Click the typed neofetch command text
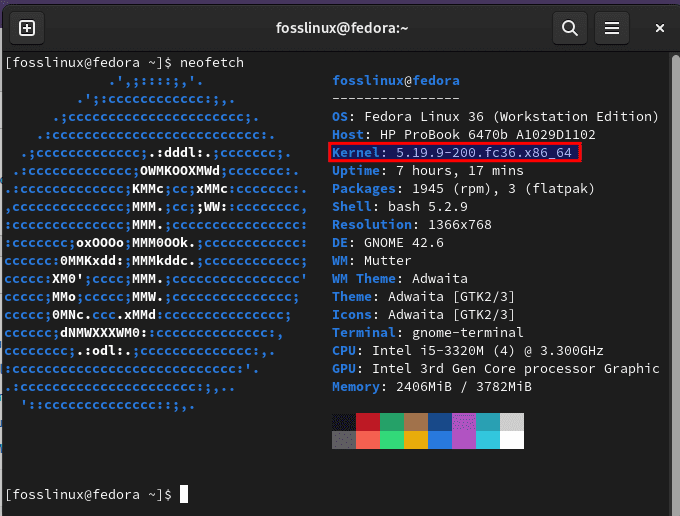 (x=212, y=63)
